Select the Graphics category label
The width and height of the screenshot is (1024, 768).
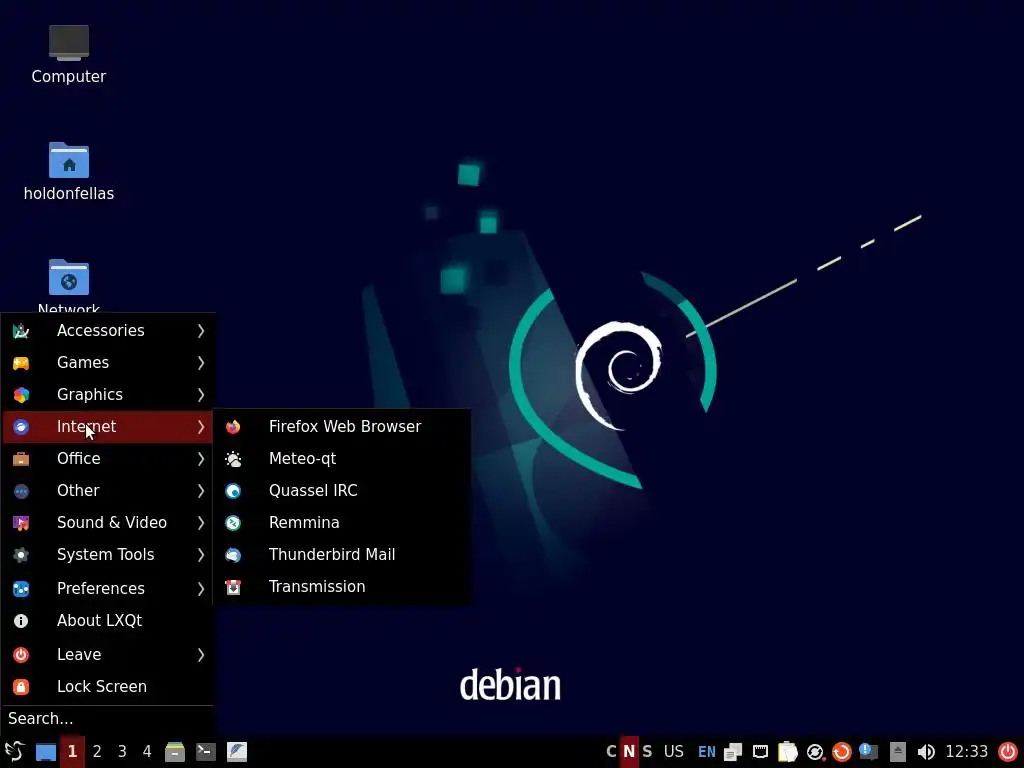pyautogui.click(x=89, y=394)
